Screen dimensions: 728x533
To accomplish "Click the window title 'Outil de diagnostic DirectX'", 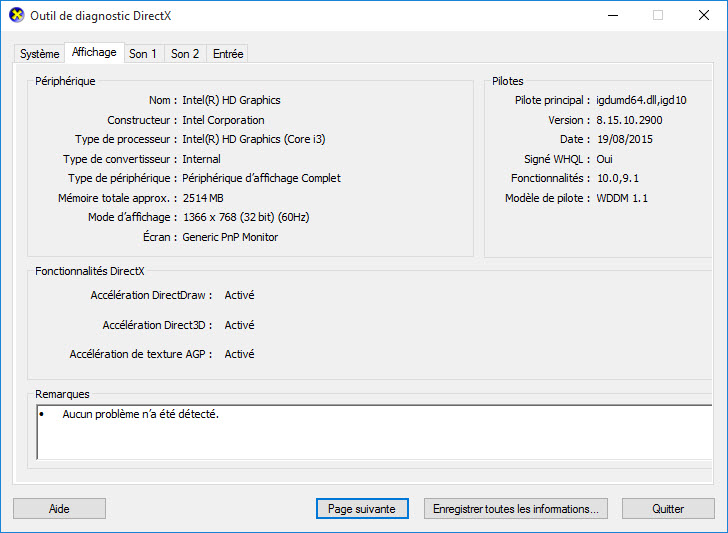I will (101, 16).
